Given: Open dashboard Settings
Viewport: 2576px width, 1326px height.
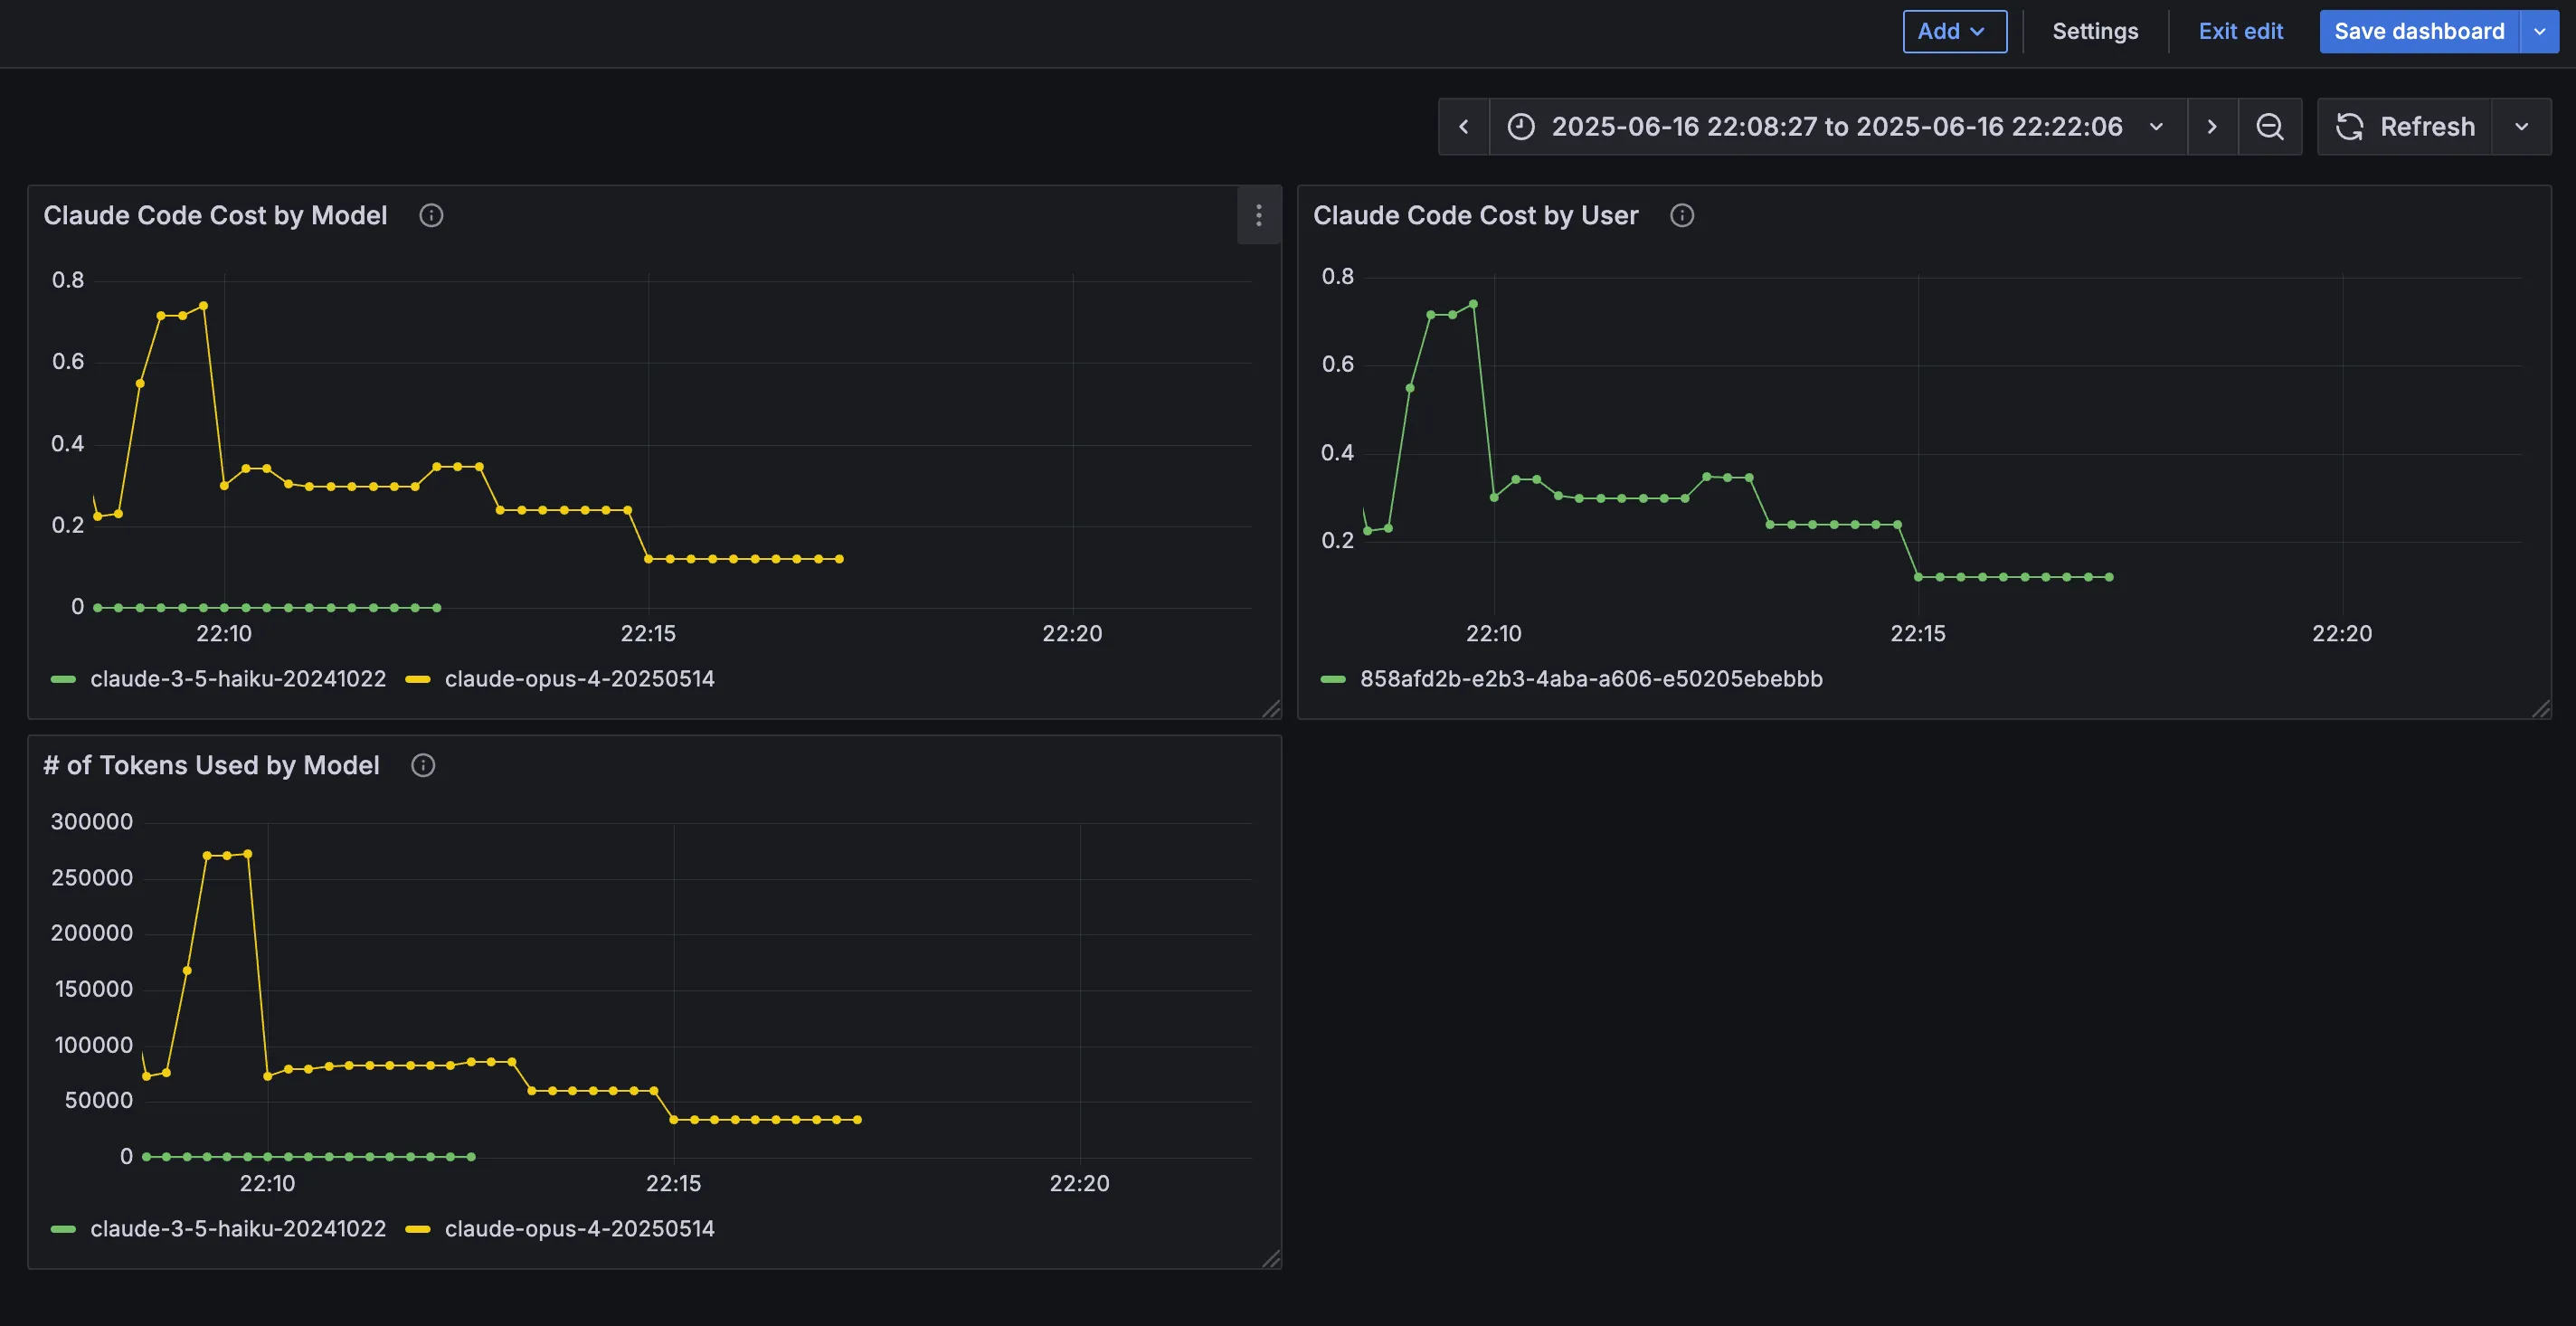Looking at the screenshot, I should click(2095, 31).
